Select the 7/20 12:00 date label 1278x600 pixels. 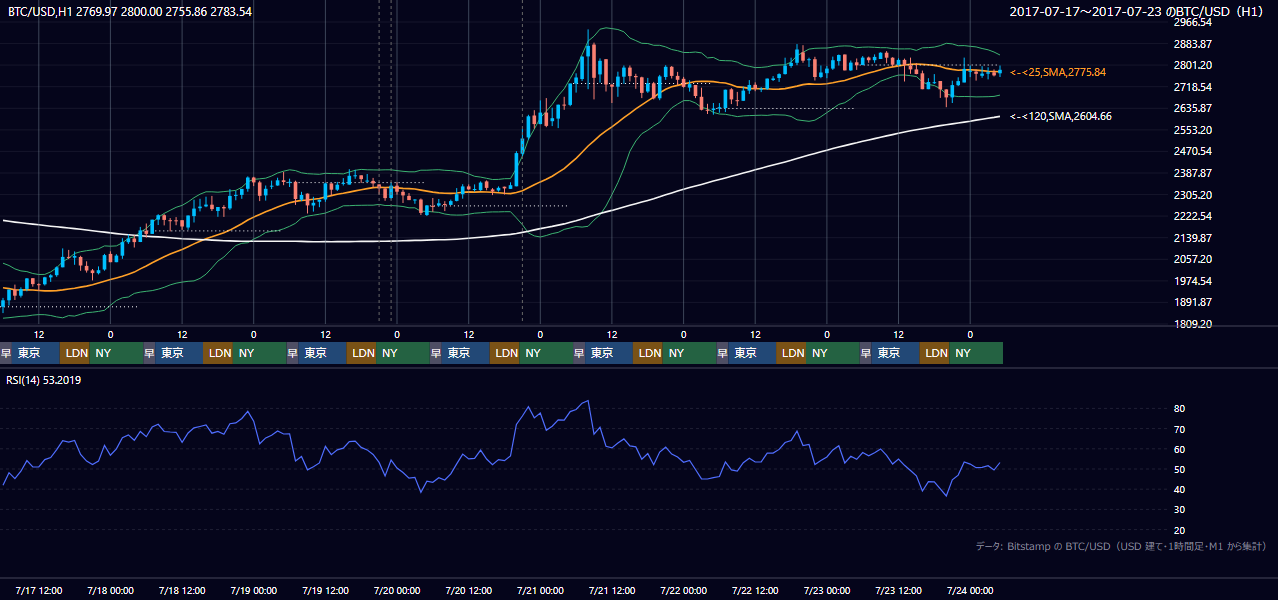pos(469,590)
